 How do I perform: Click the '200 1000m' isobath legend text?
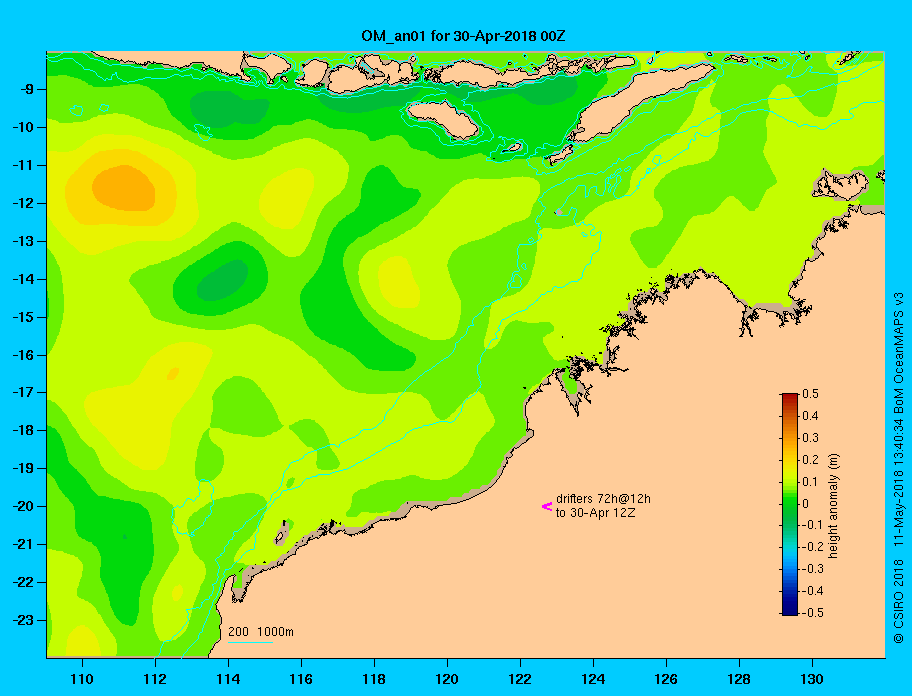tap(261, 631)
